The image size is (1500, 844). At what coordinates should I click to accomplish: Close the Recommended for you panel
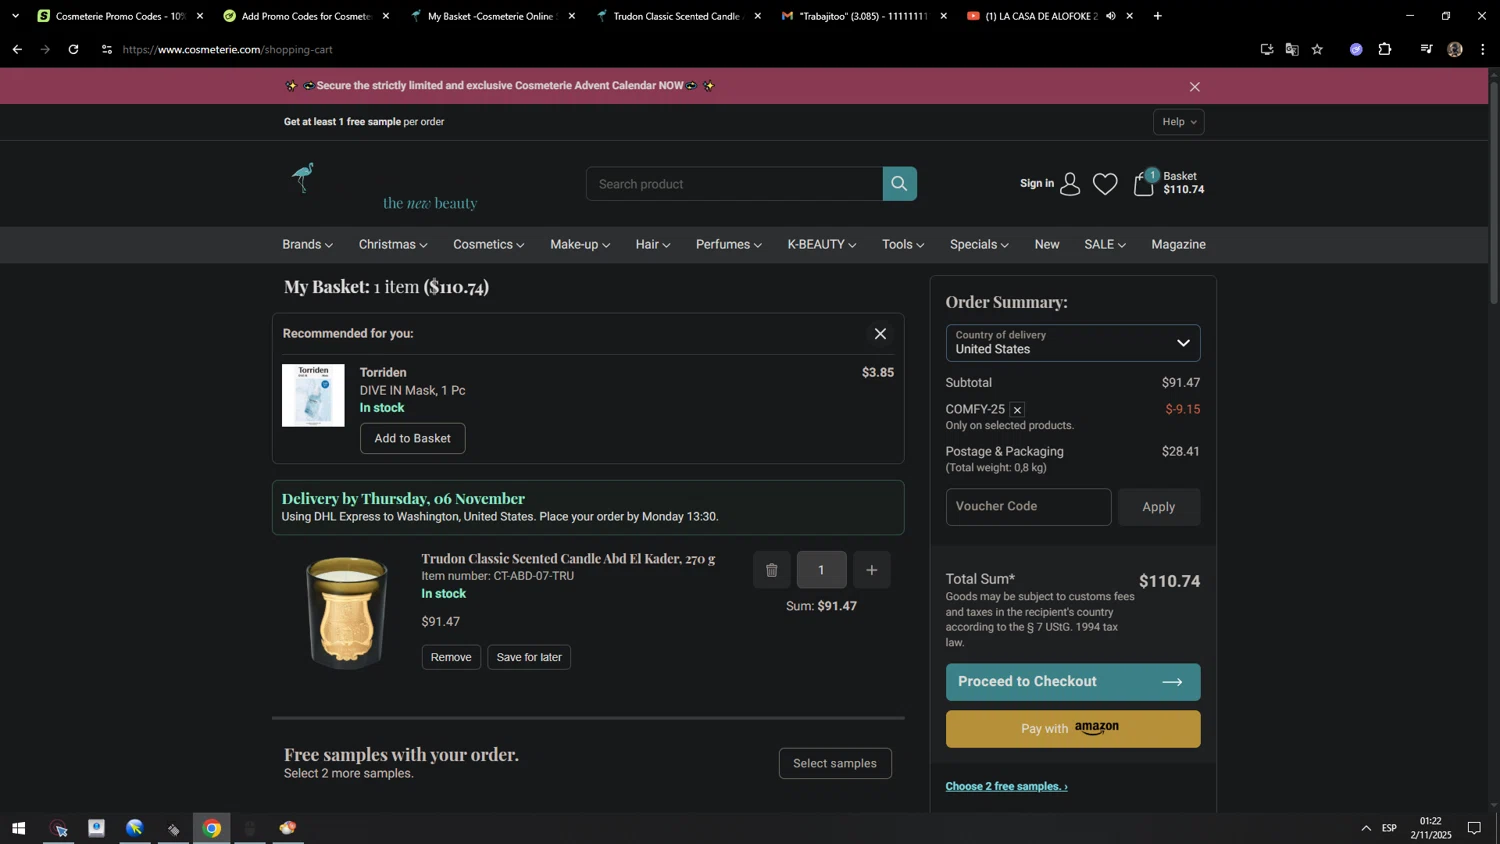coord(880,334)
